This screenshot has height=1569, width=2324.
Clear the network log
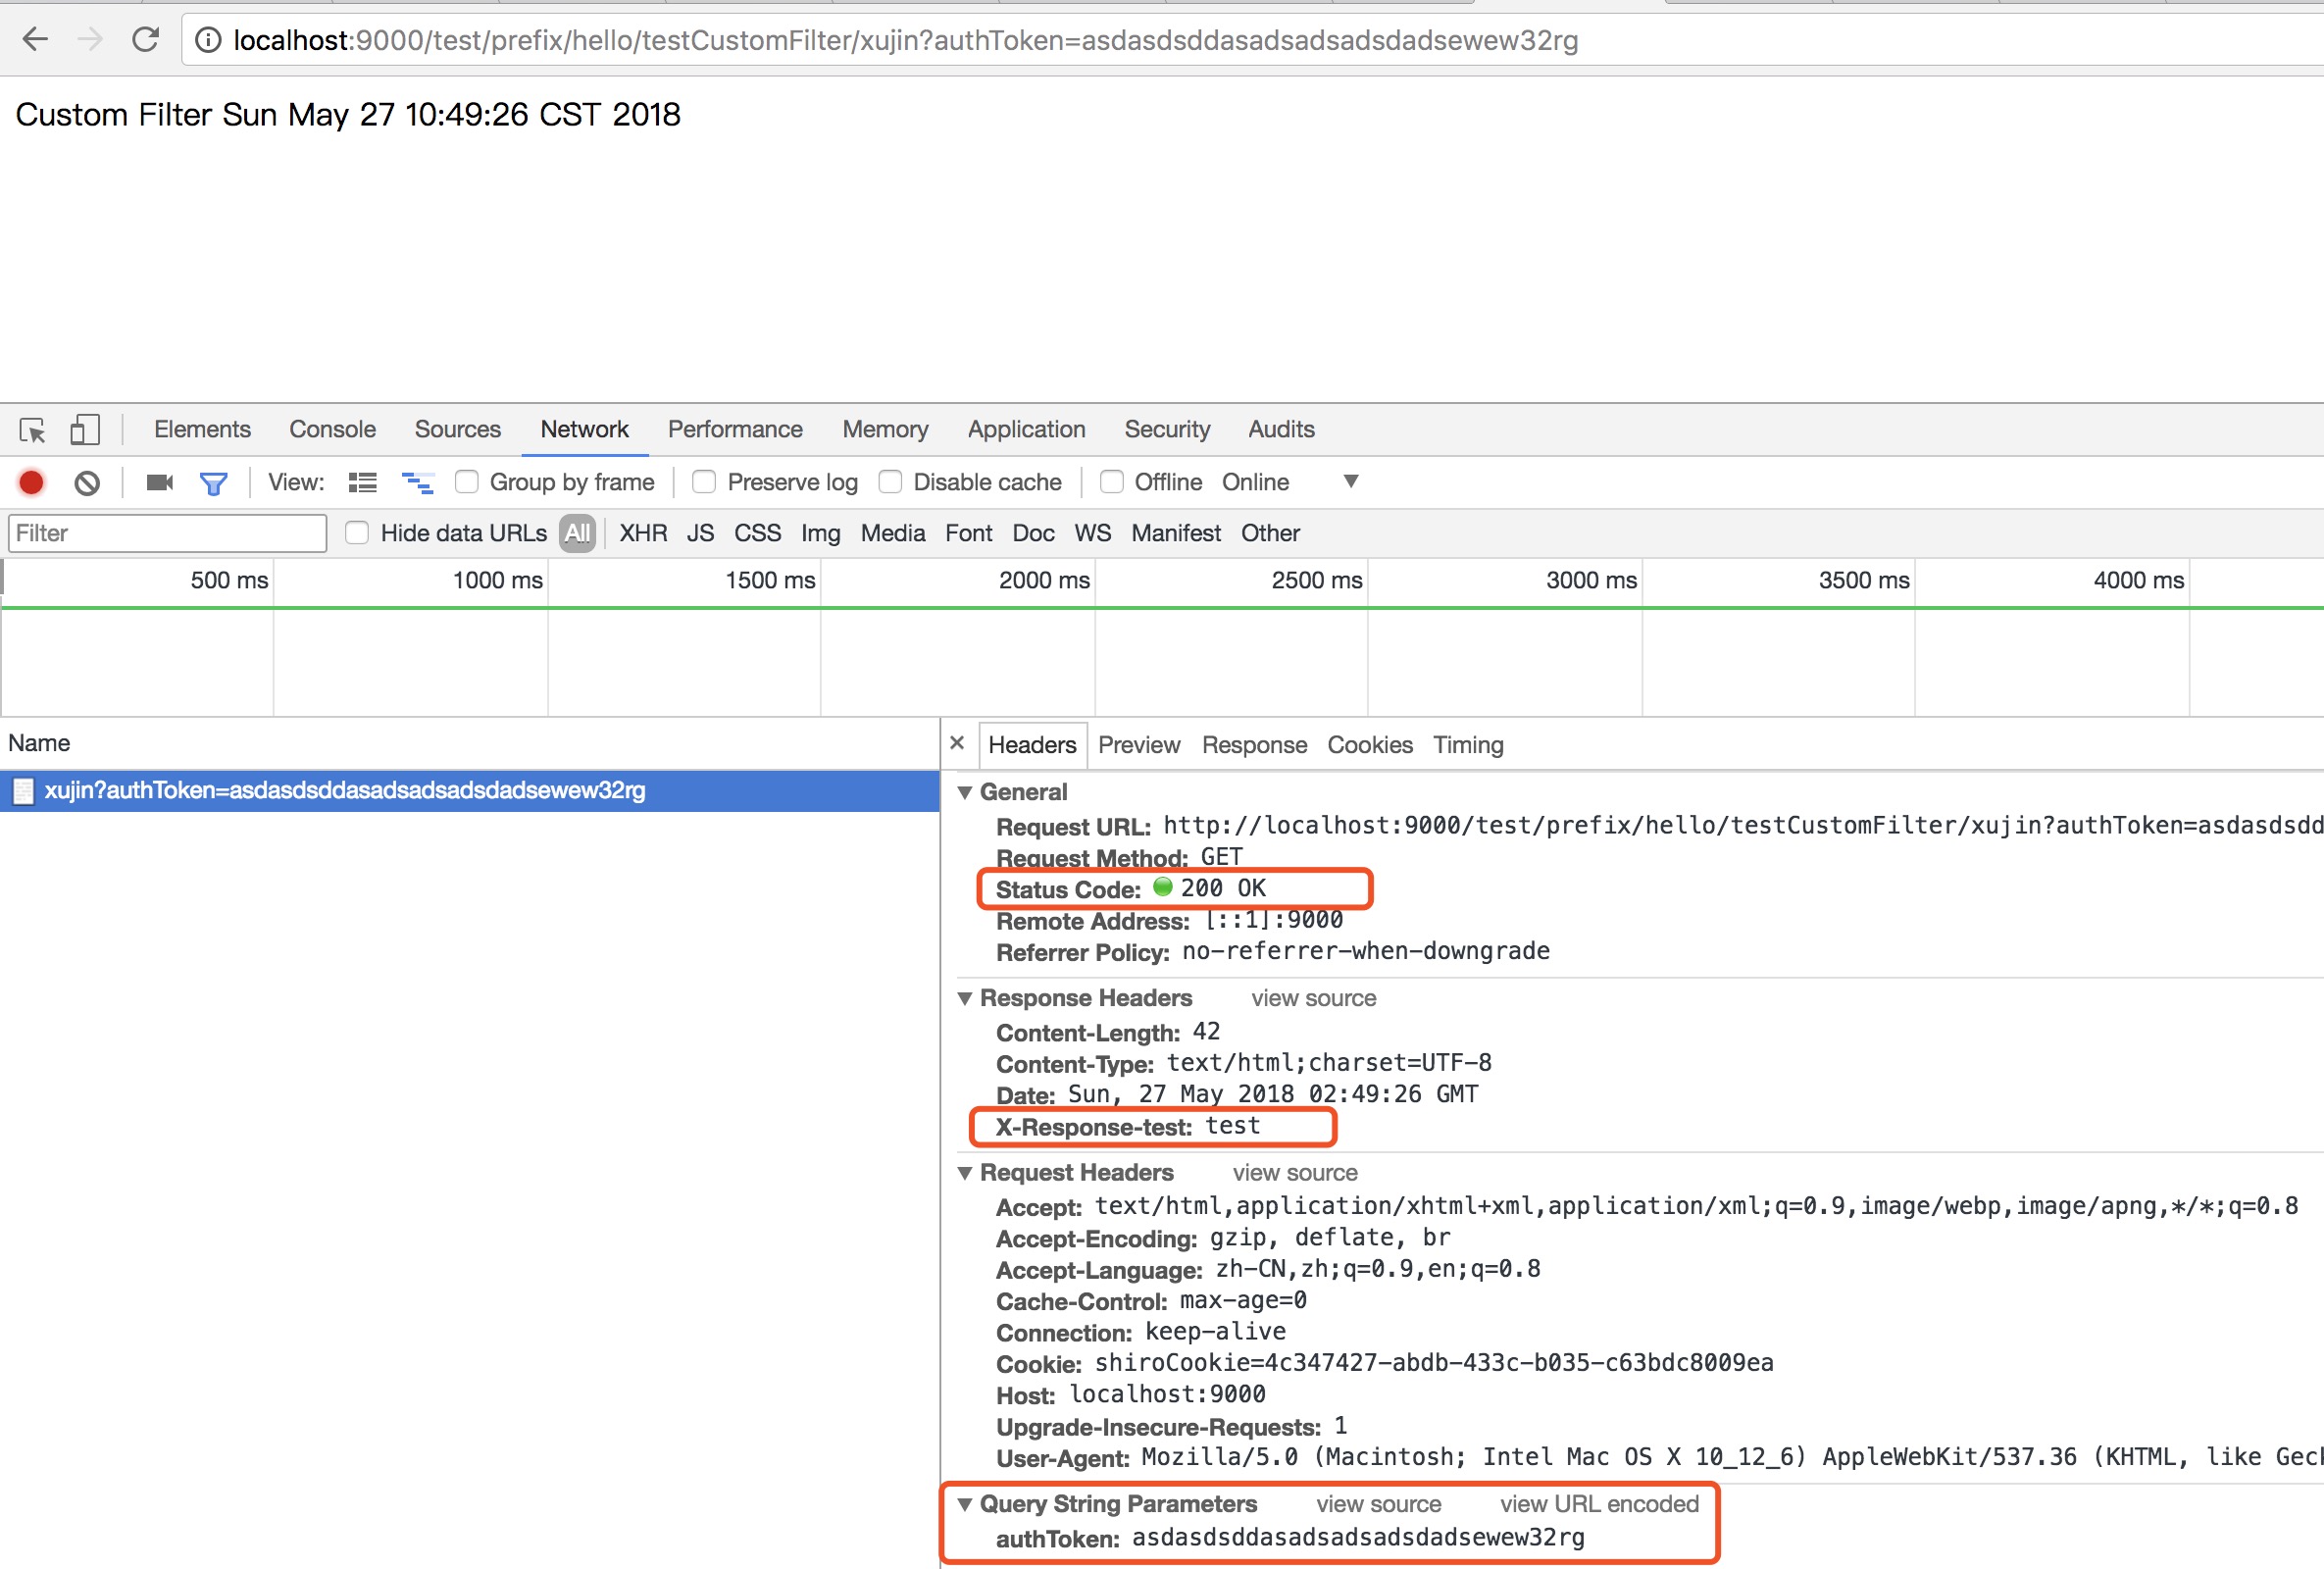pyautogui.click(x=87, y=483)
